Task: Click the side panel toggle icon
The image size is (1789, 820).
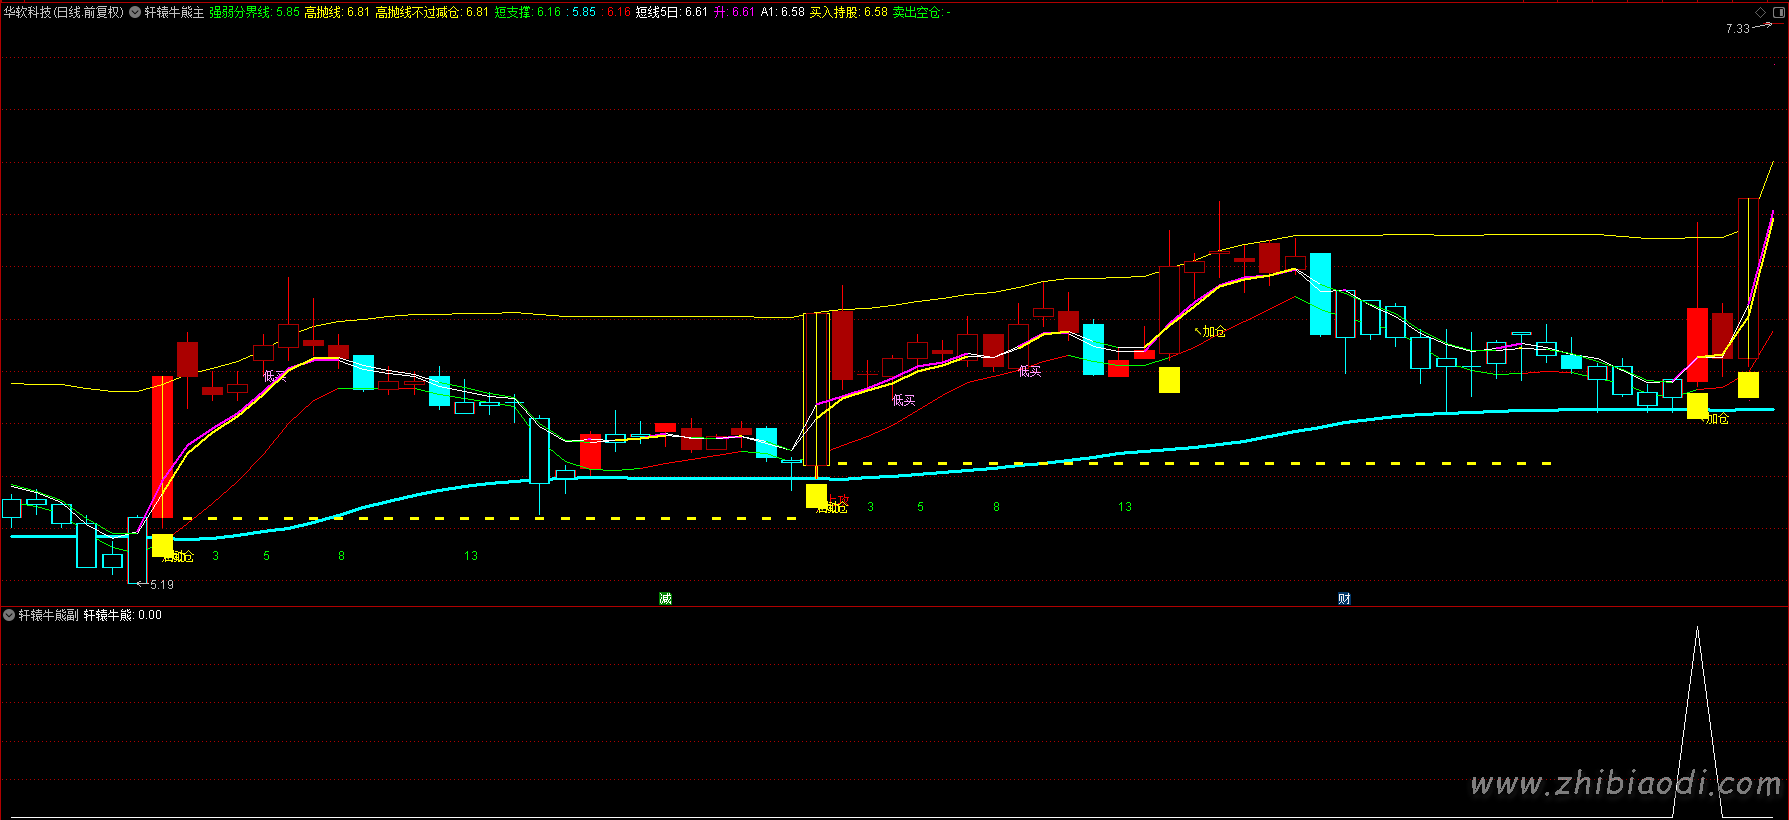Action: click(1778, 12)
